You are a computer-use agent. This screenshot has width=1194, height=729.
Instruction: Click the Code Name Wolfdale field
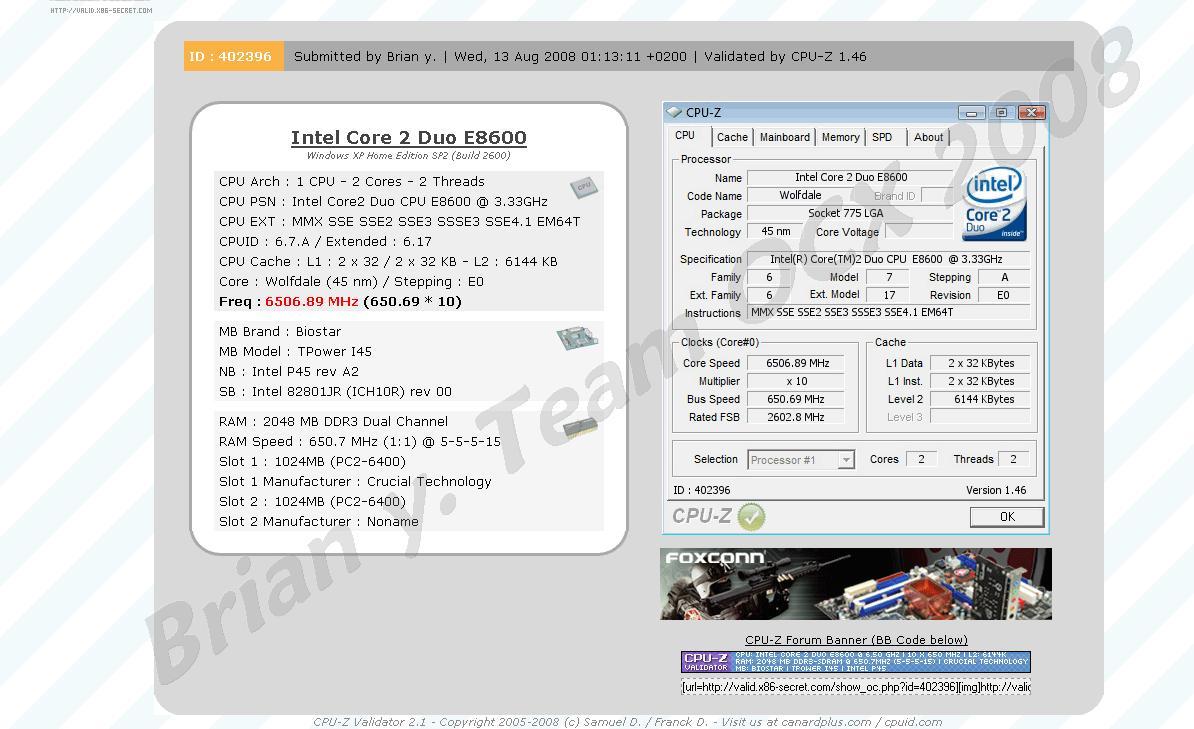tap(800, 196)
